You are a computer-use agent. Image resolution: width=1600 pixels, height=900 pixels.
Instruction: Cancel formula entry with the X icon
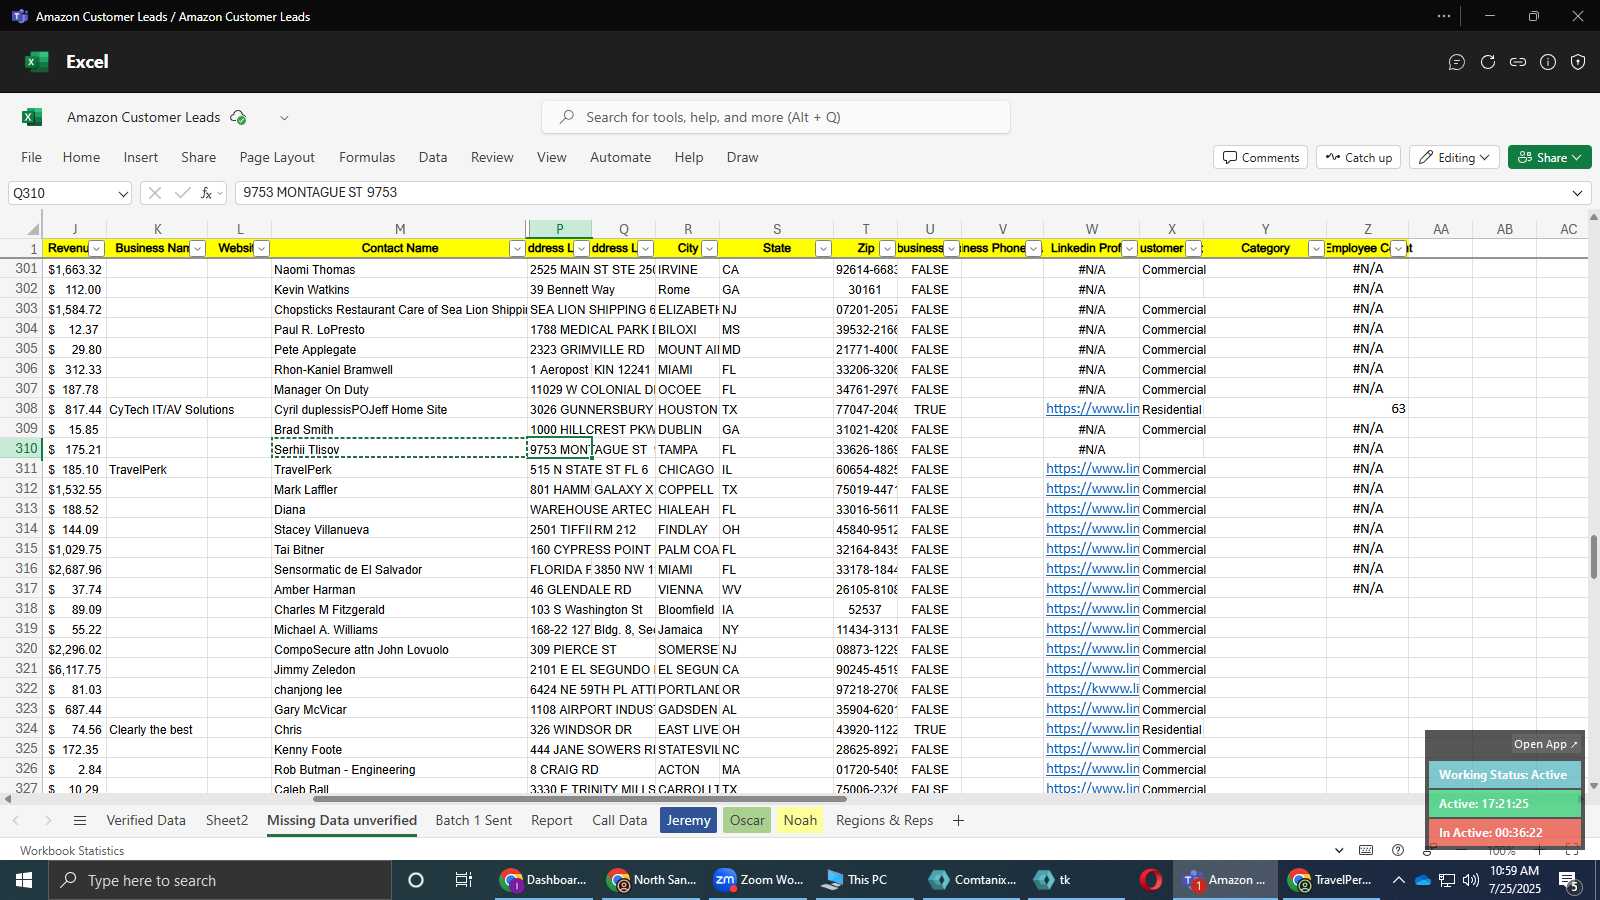point(155,193)
